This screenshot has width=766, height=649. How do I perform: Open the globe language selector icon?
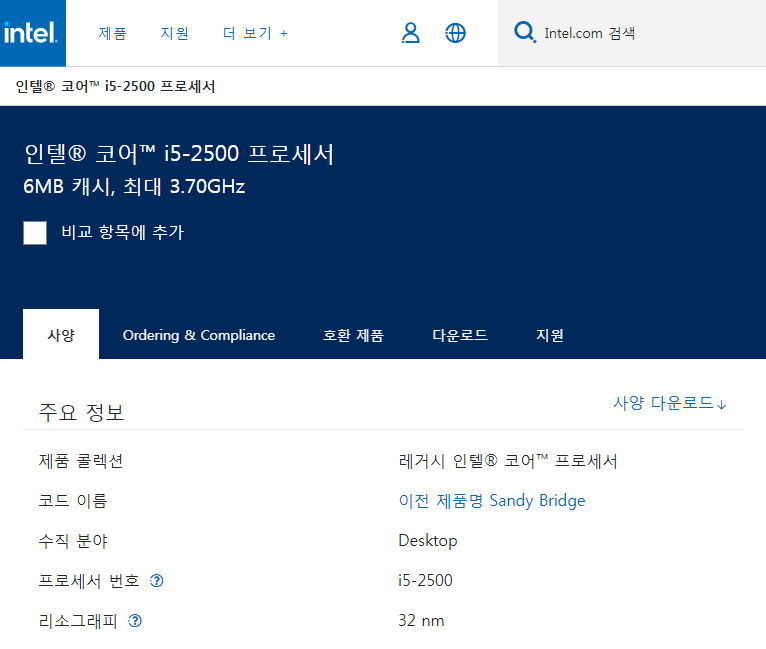455,33
